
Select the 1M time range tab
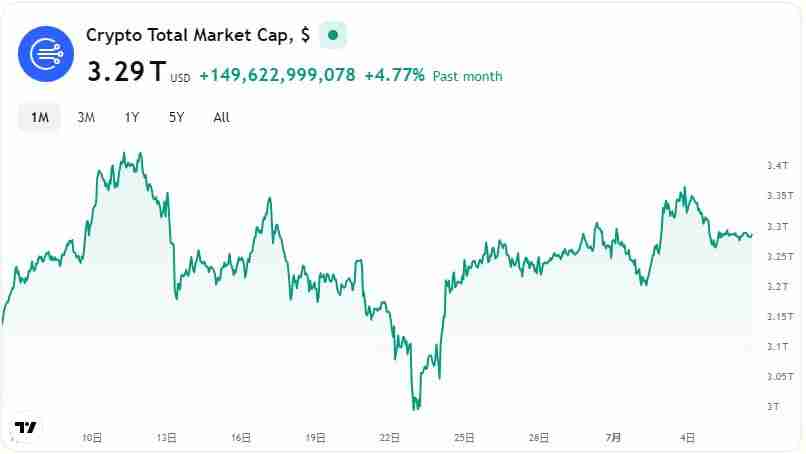click(x=39, y=117)
